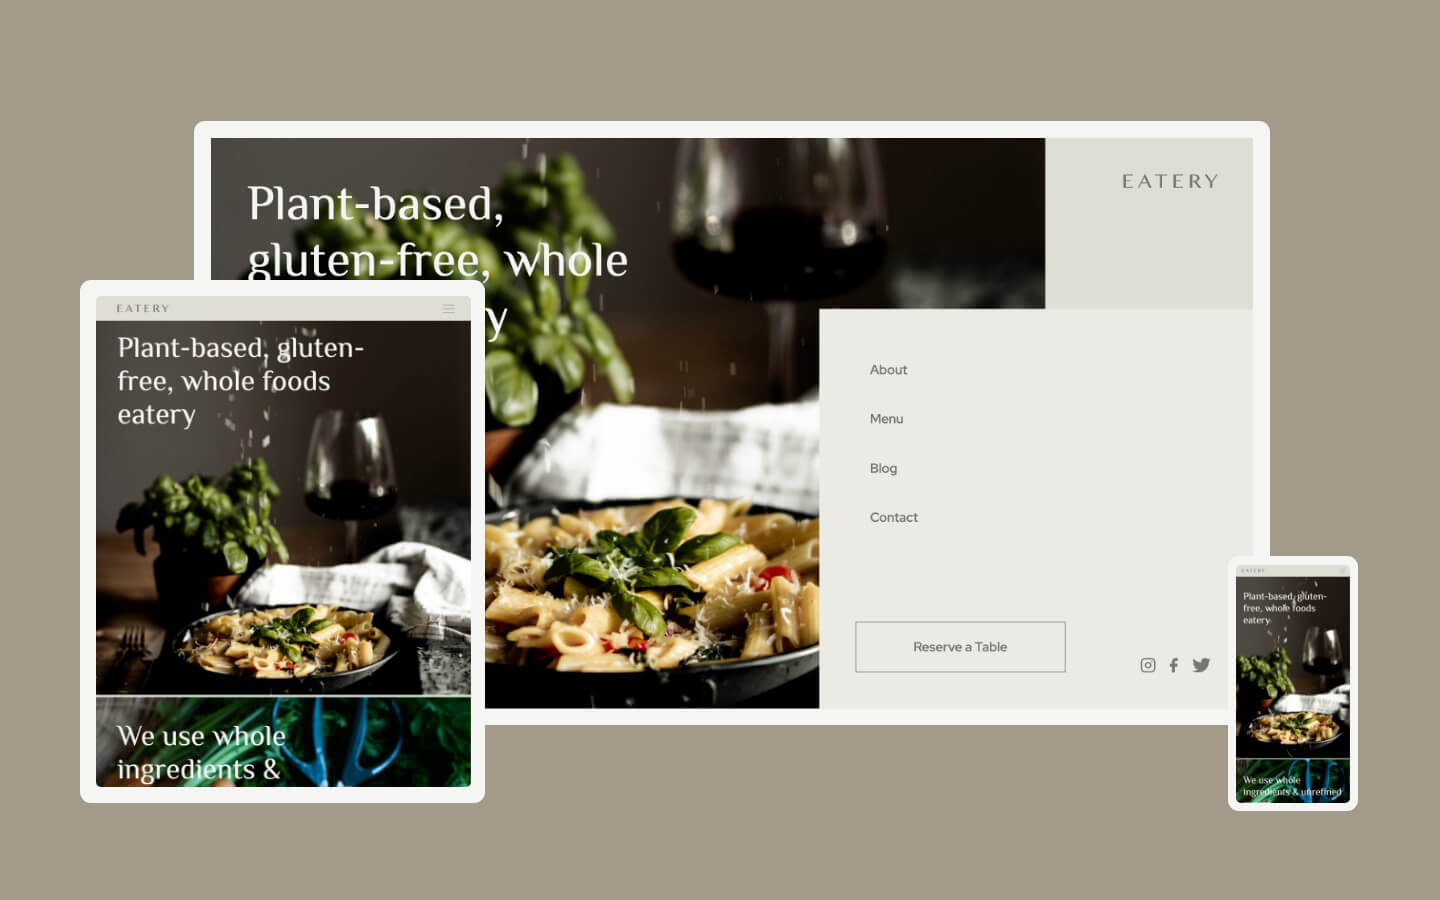
Task: Tap the hamburger menu in phone preview
Action: point(1343,570)
